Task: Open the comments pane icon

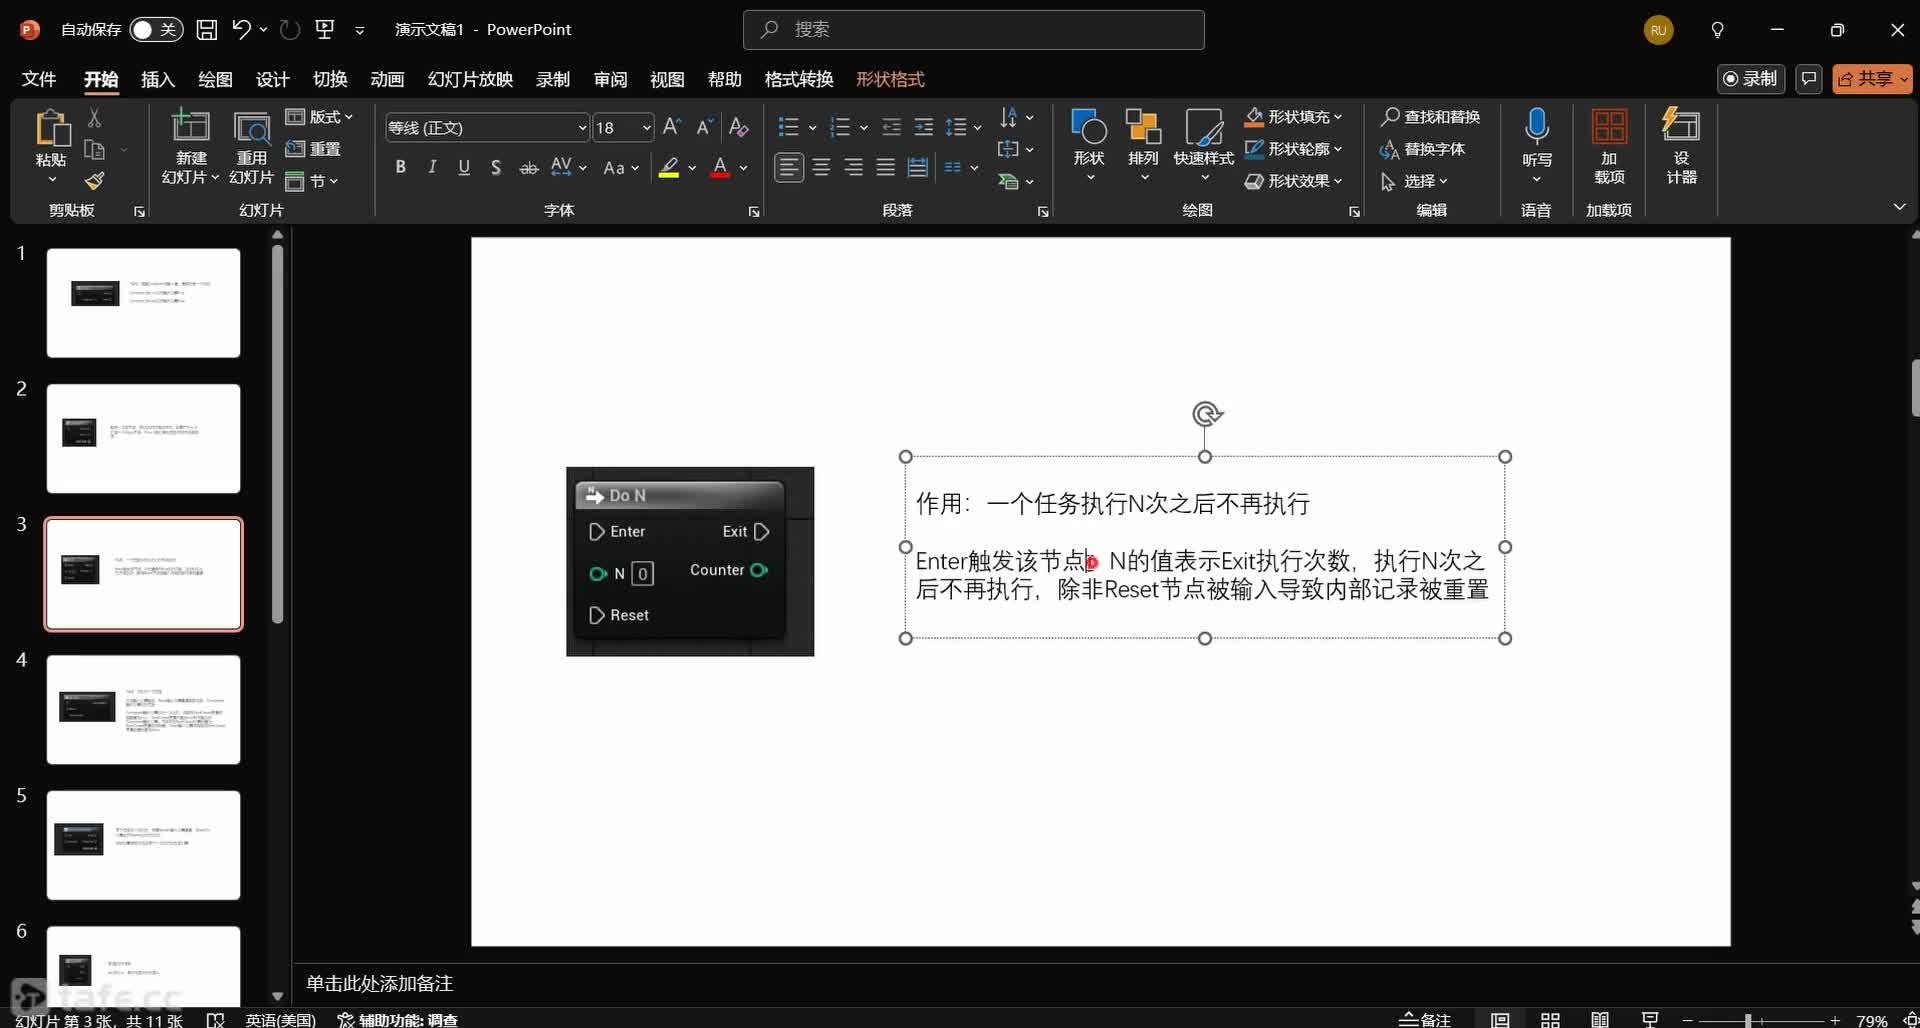Action: tap(1808, 79)
